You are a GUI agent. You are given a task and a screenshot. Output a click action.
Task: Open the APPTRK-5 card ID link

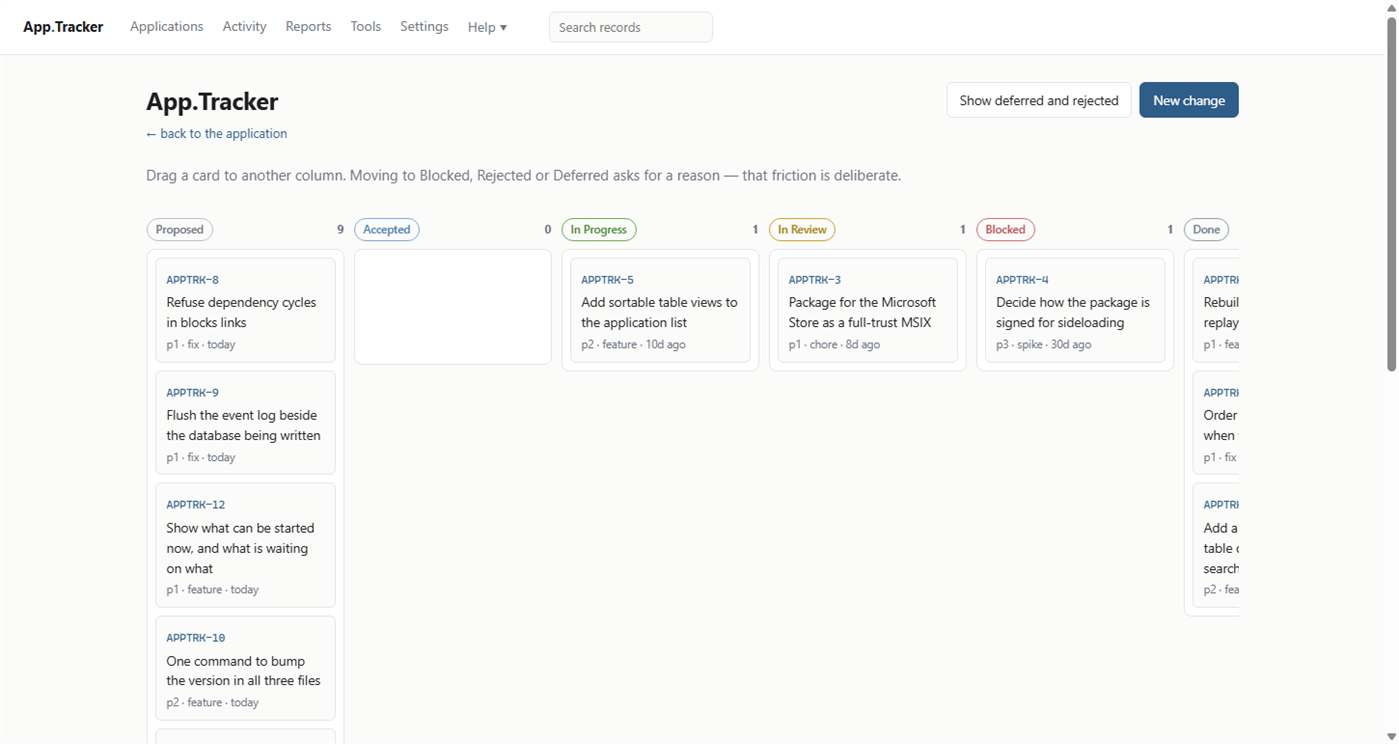[x=607, y=280]
